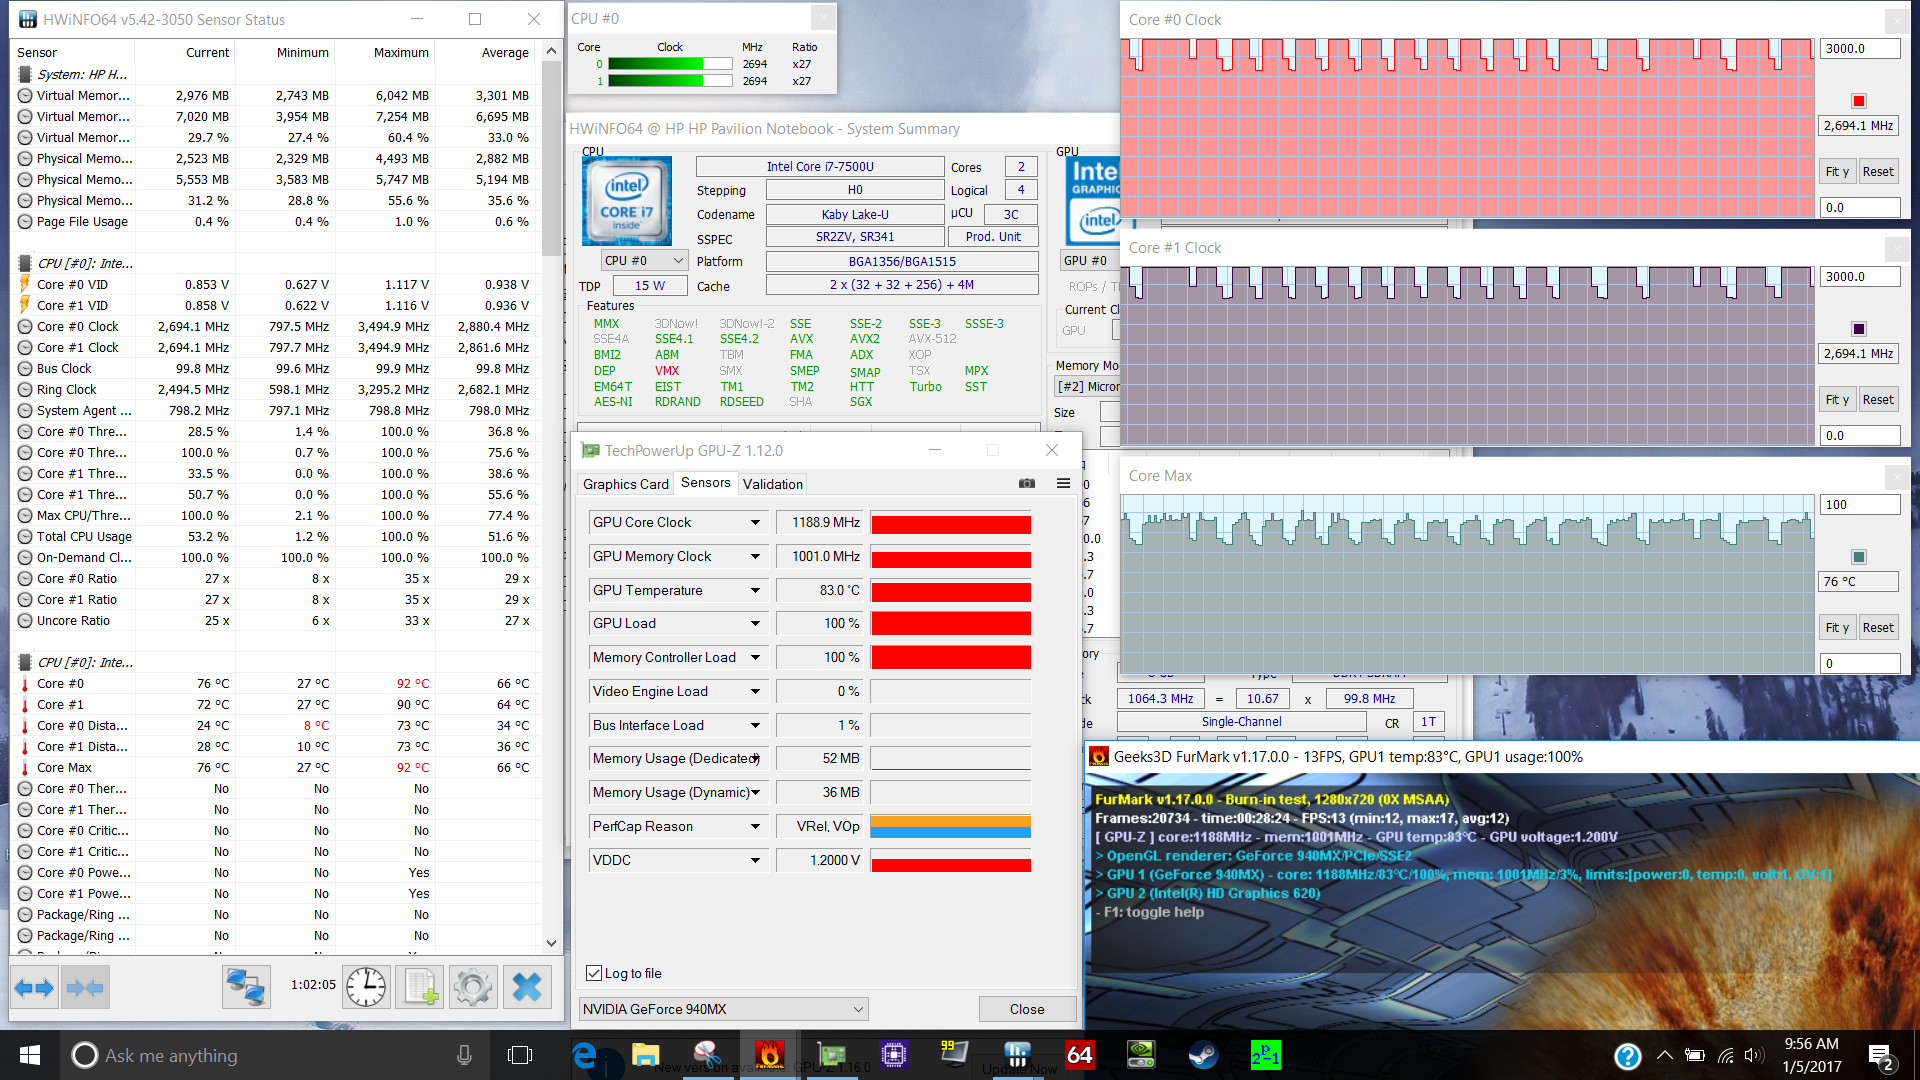Open File Explorer from the taskbar

click(645, 1055)
